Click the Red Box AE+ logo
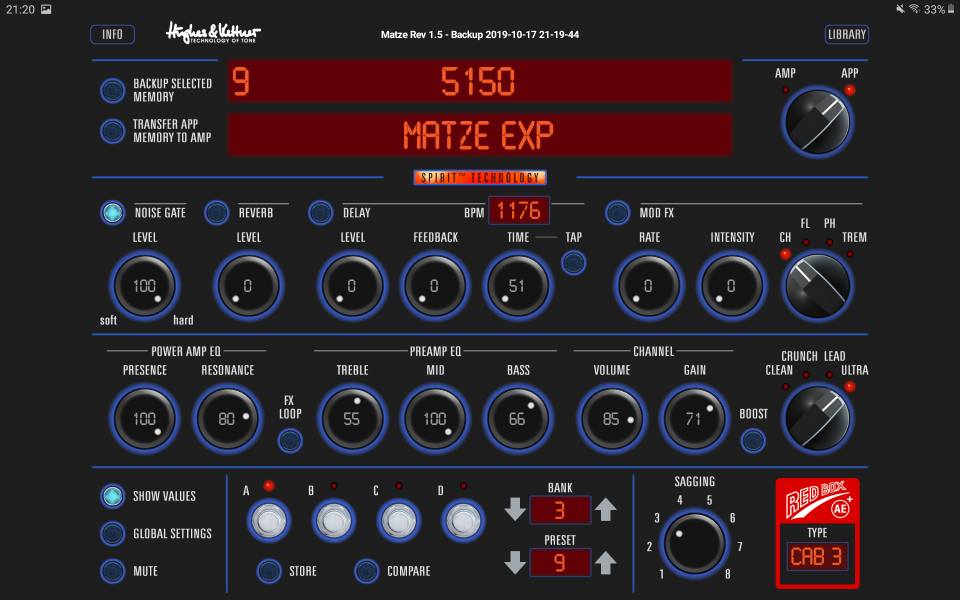 click(817, 500)
